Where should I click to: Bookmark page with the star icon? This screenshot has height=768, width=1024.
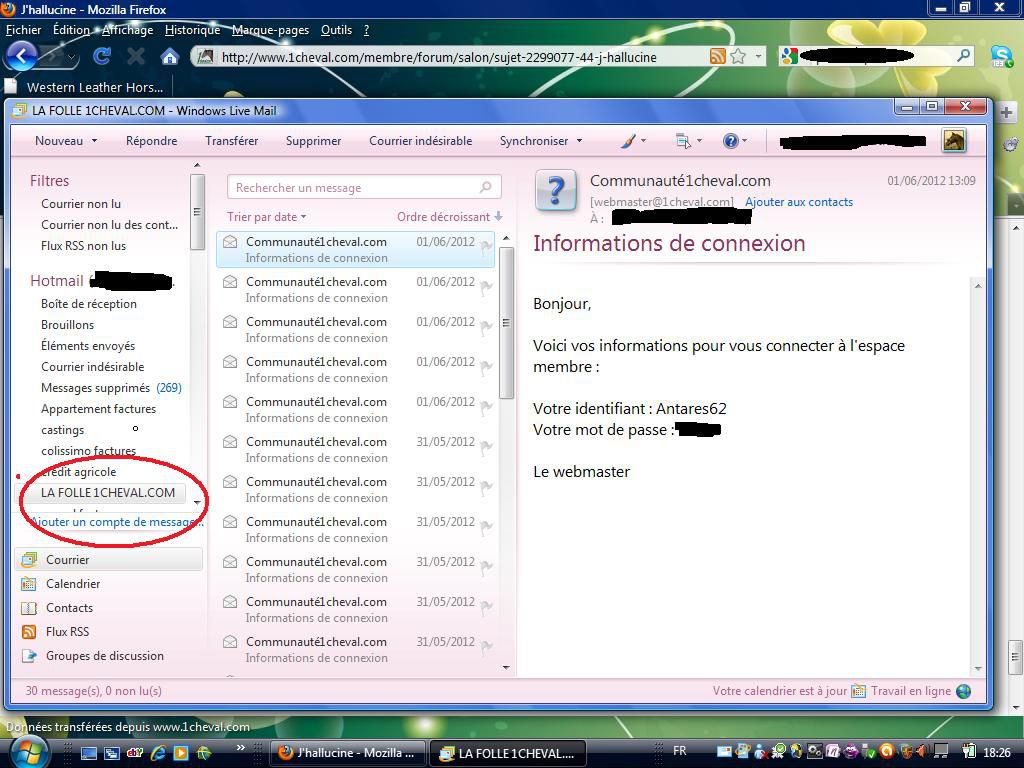pos(738,56)
